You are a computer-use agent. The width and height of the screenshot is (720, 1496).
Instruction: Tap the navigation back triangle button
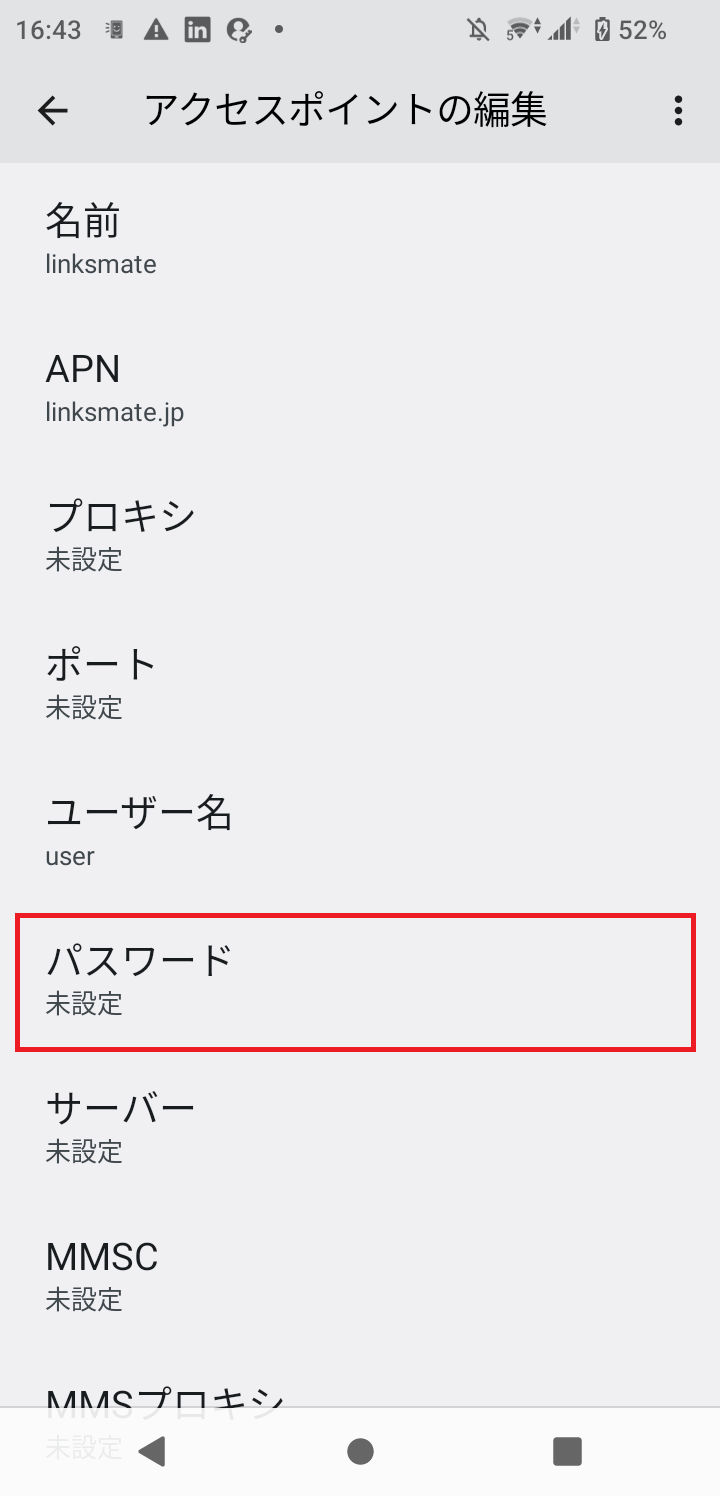pyautogui.click(x=152, y=1451)
